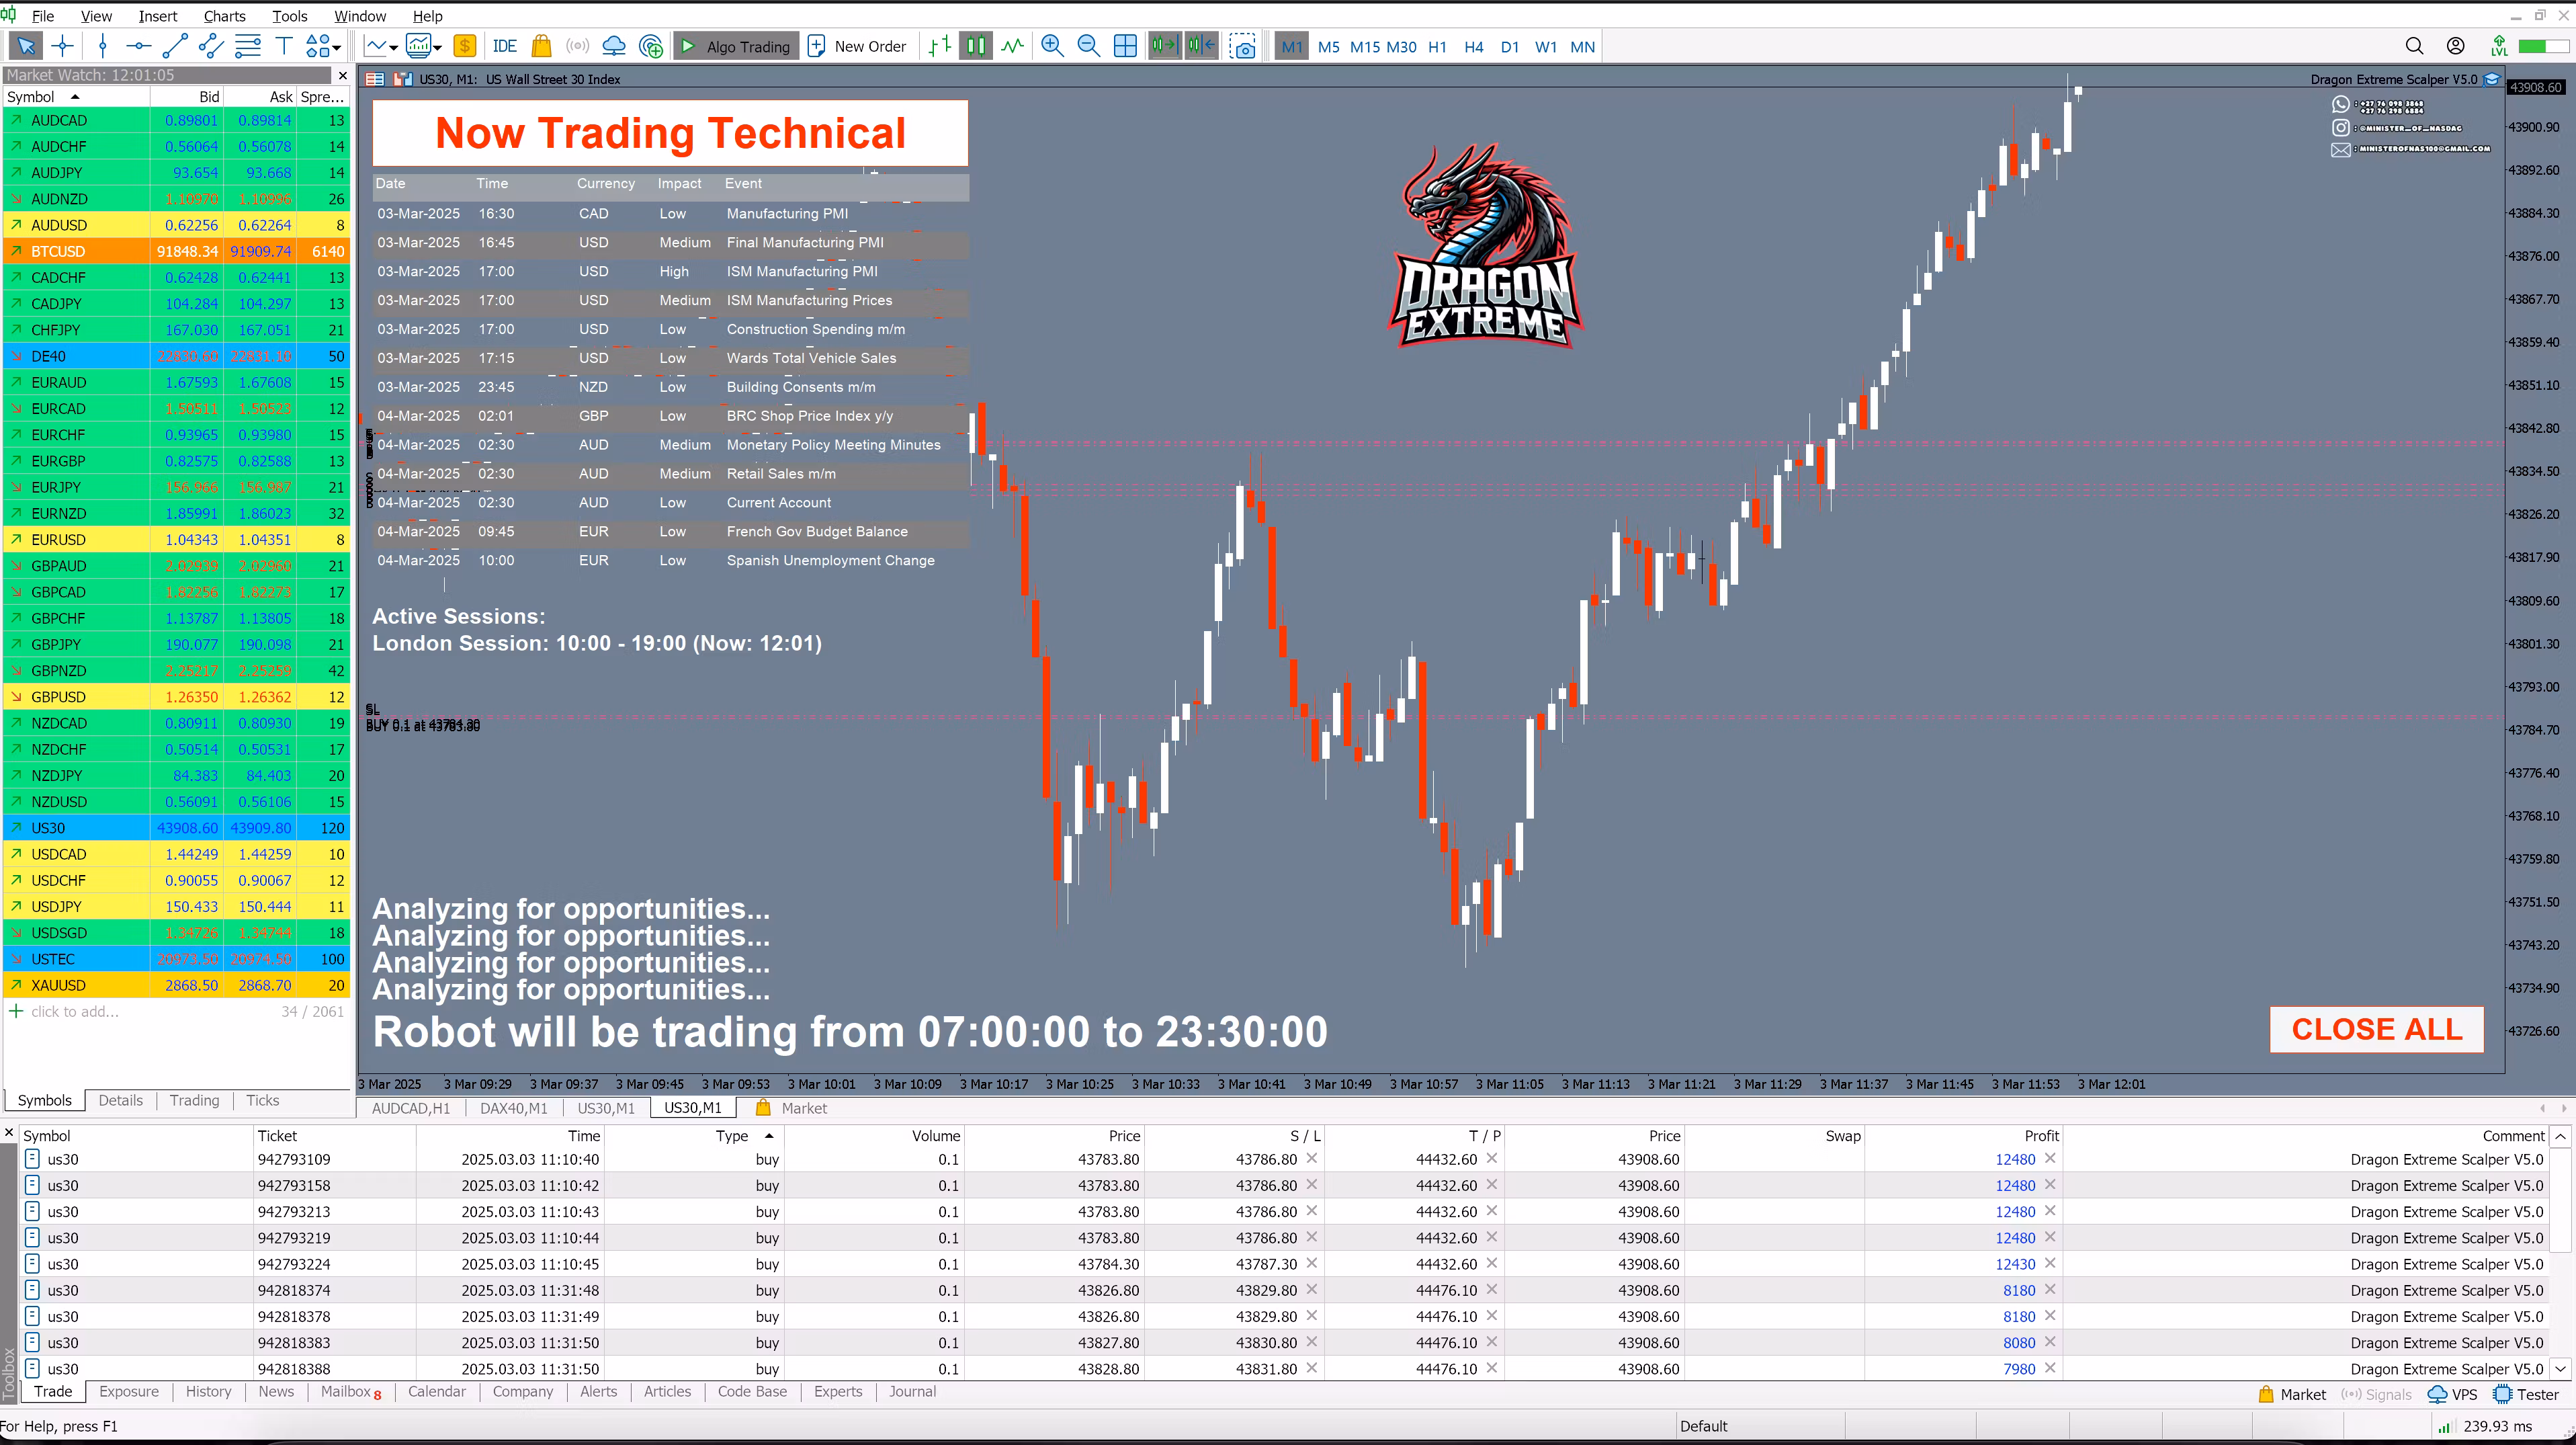
Task: Open the File menu
Action: [43, 16]
